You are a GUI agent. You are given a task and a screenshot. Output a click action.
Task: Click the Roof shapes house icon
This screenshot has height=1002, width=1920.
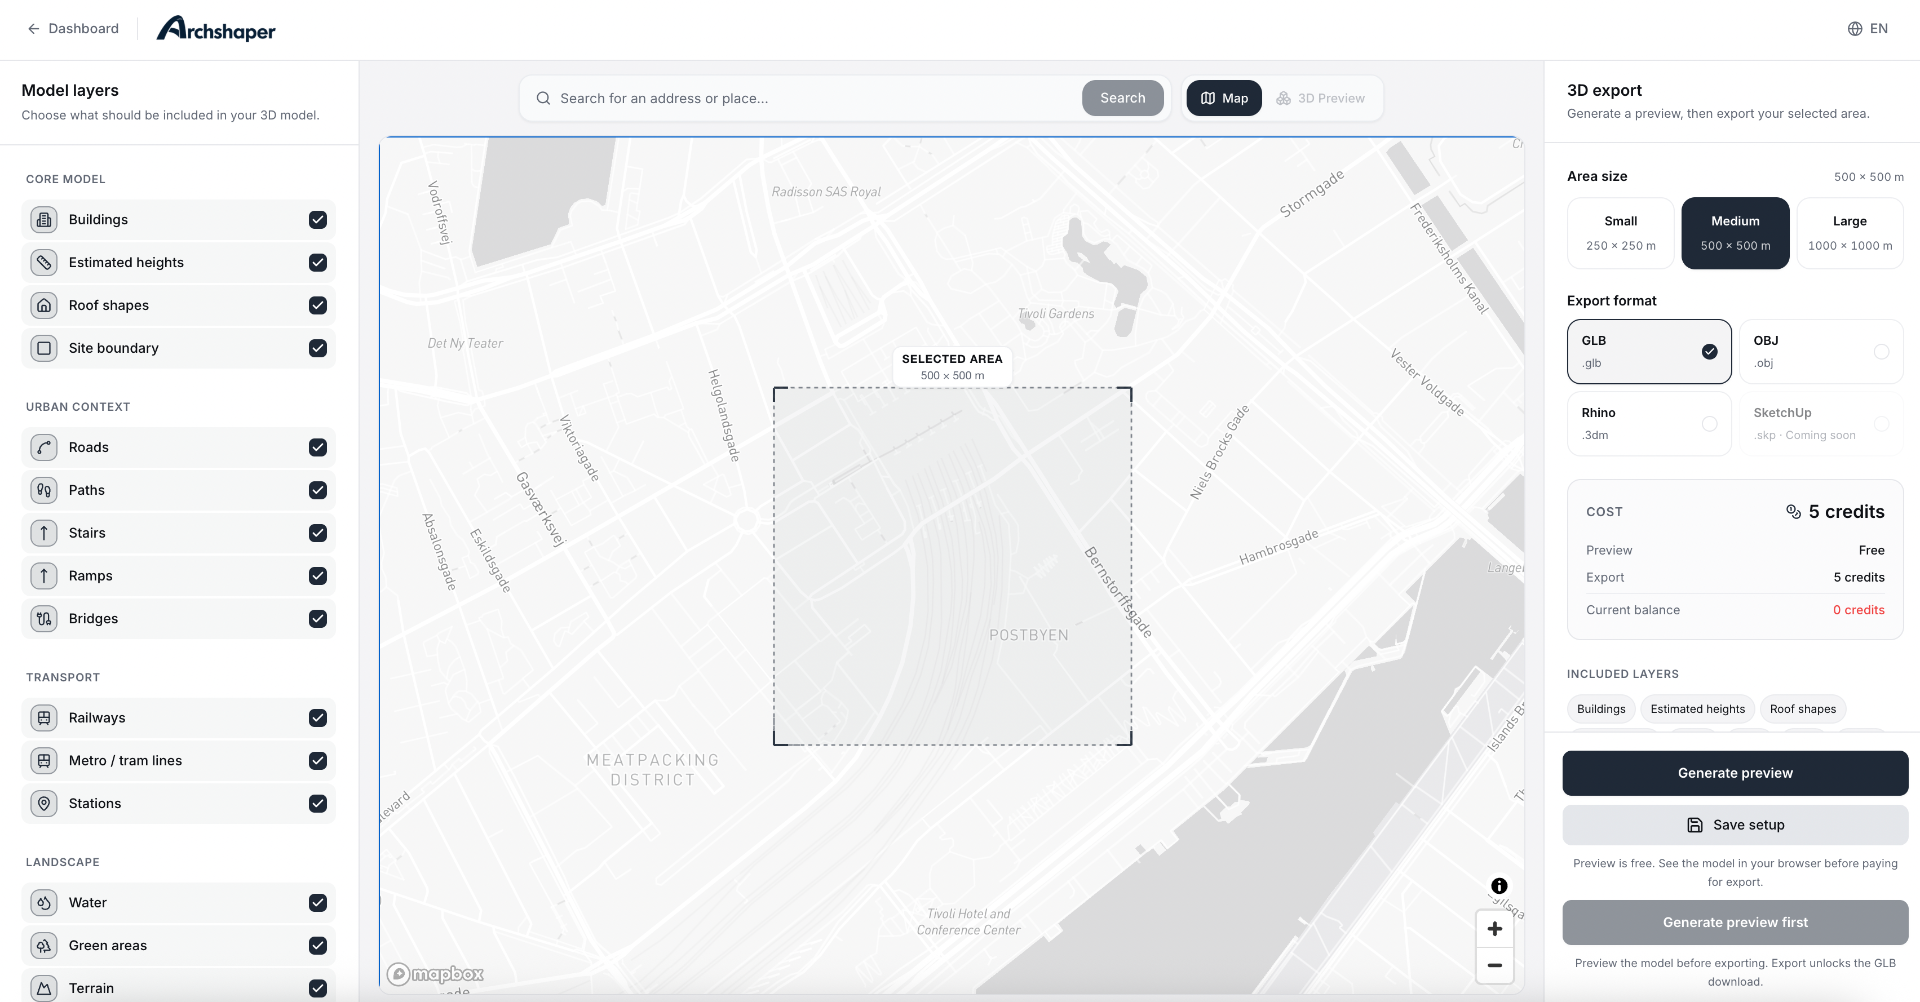point(44,306)
